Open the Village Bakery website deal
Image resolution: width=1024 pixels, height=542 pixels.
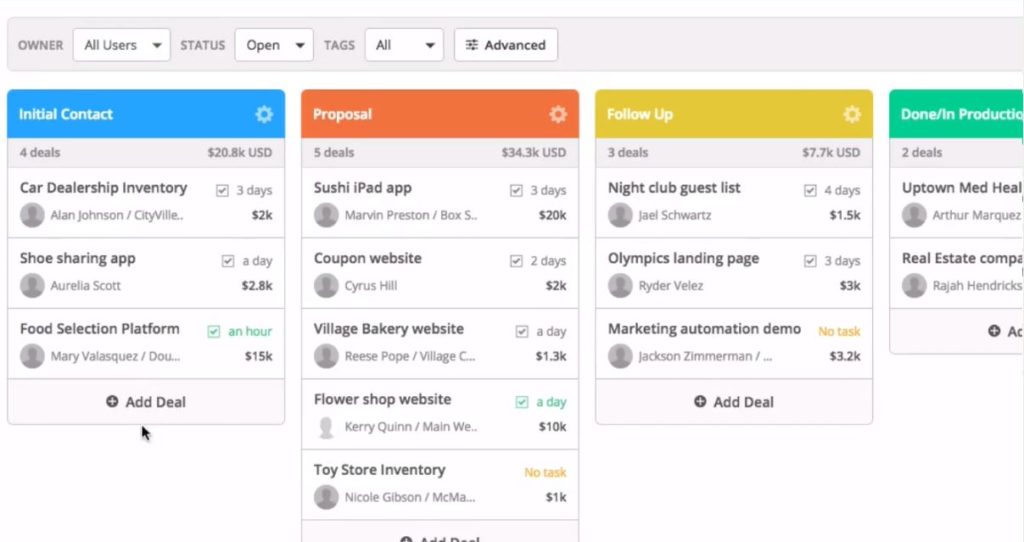click(389, 329)
